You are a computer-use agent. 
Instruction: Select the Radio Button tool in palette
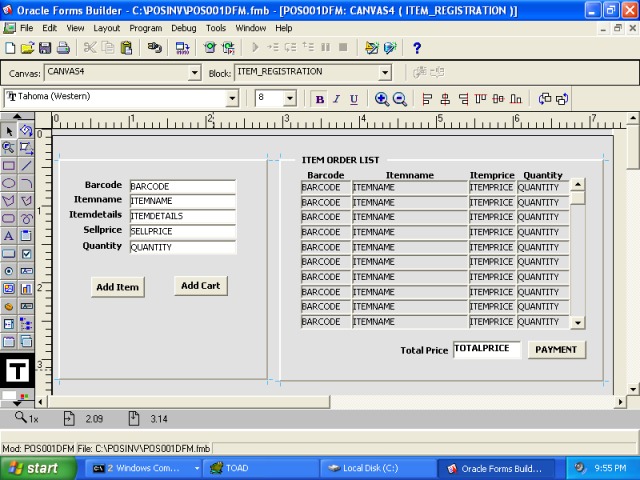(x=9, y=271)
